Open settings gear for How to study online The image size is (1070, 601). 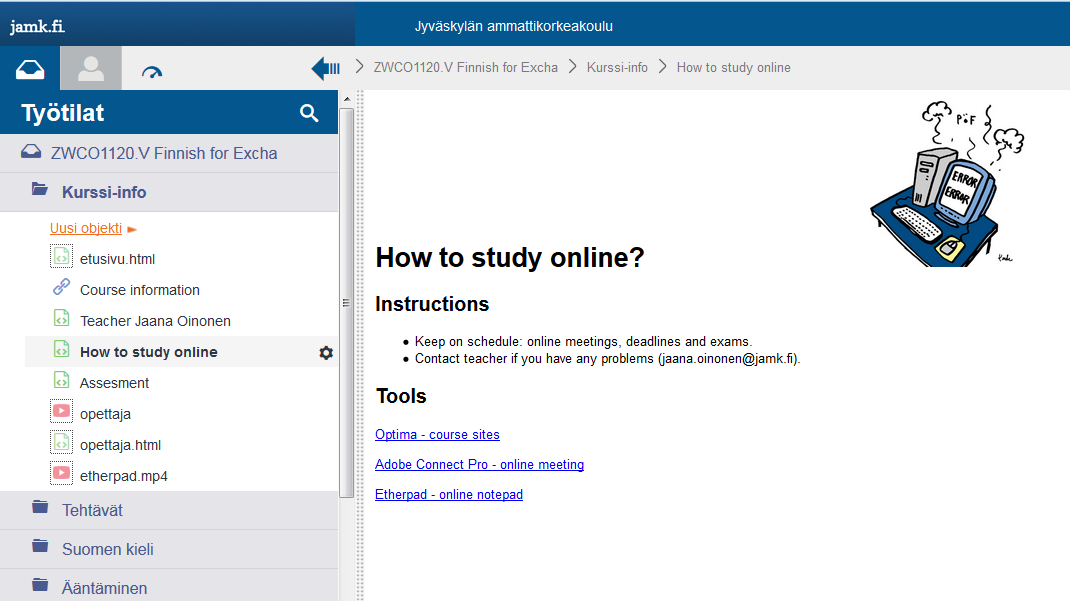[x=325, y=353]
